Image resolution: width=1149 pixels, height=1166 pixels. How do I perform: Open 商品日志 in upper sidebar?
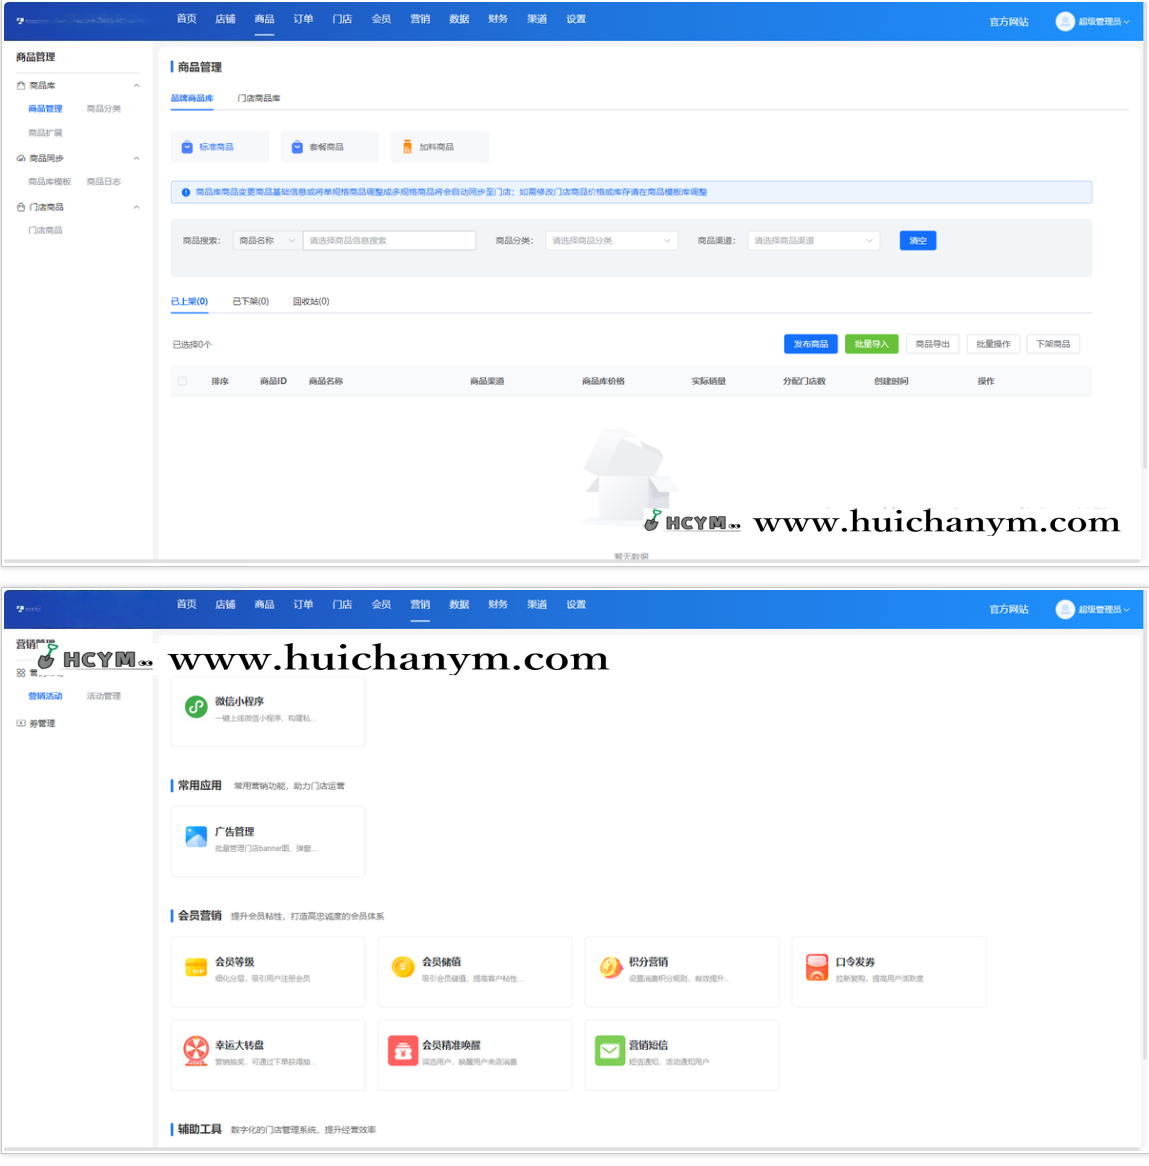103,182
